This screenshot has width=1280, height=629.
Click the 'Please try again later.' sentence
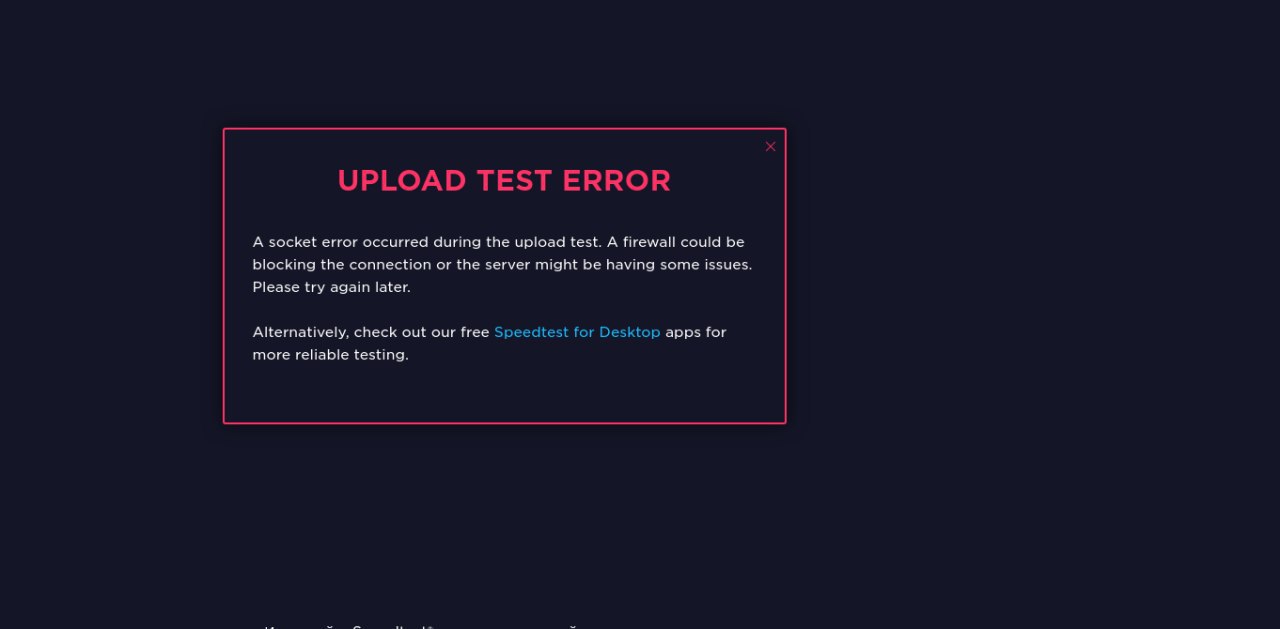point(331,287)
